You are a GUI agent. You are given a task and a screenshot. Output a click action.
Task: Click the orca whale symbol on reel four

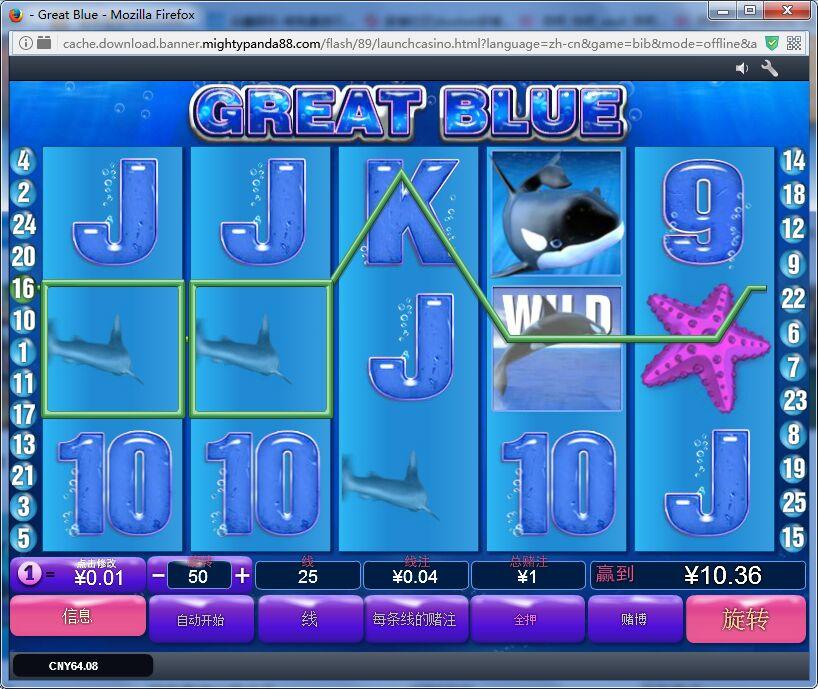(557, 213)
